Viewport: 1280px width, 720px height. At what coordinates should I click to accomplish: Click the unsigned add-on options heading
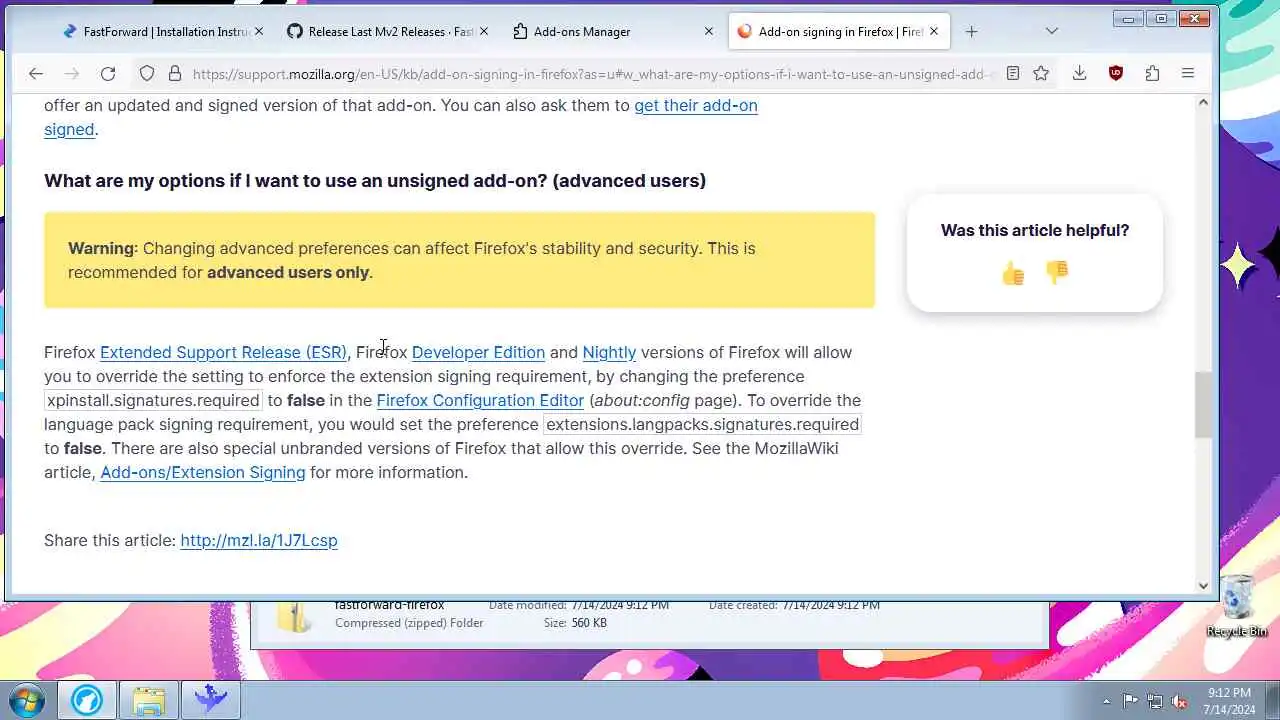[x=375, y=181]
